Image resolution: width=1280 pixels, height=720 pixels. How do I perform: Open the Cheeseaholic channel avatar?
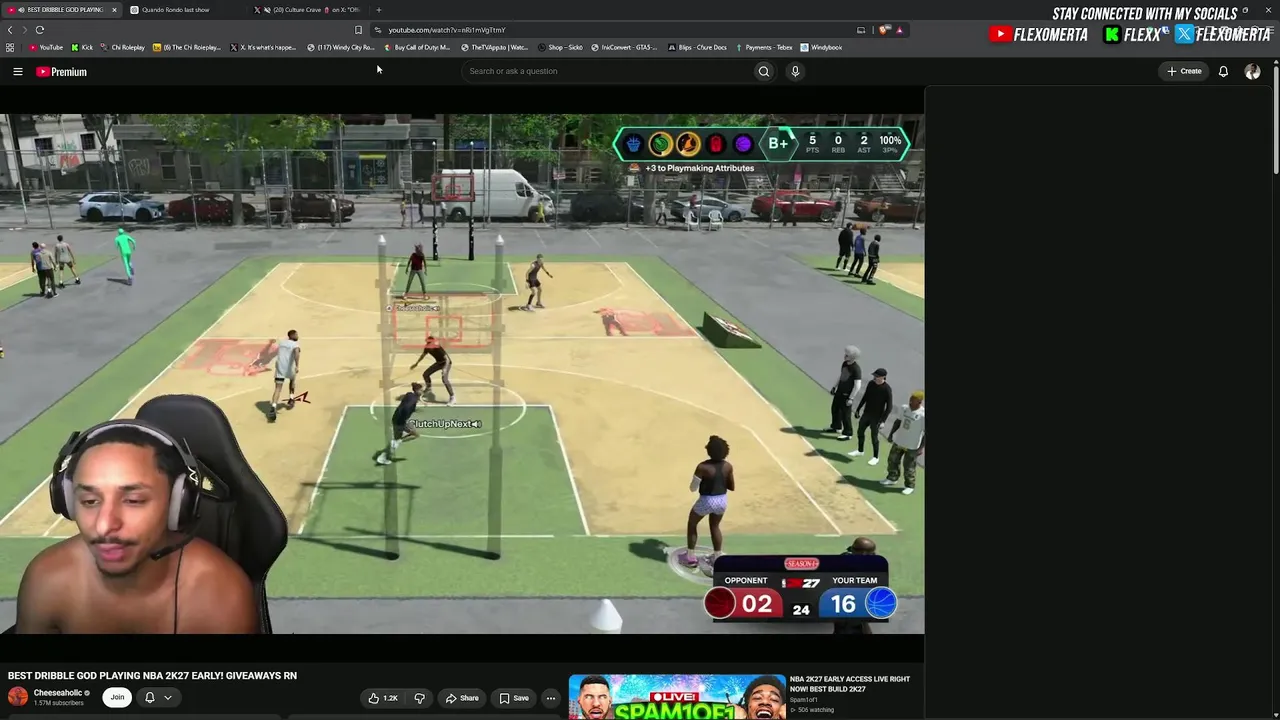tap(18, 697)
